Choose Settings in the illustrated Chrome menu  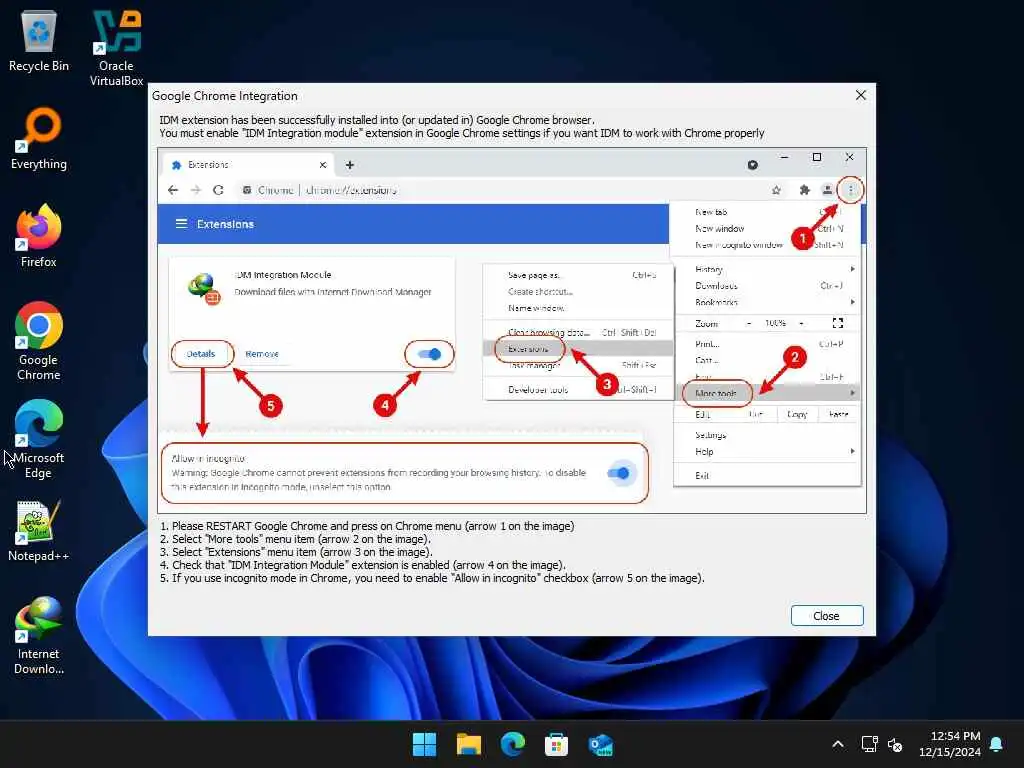tap(711, 435)
